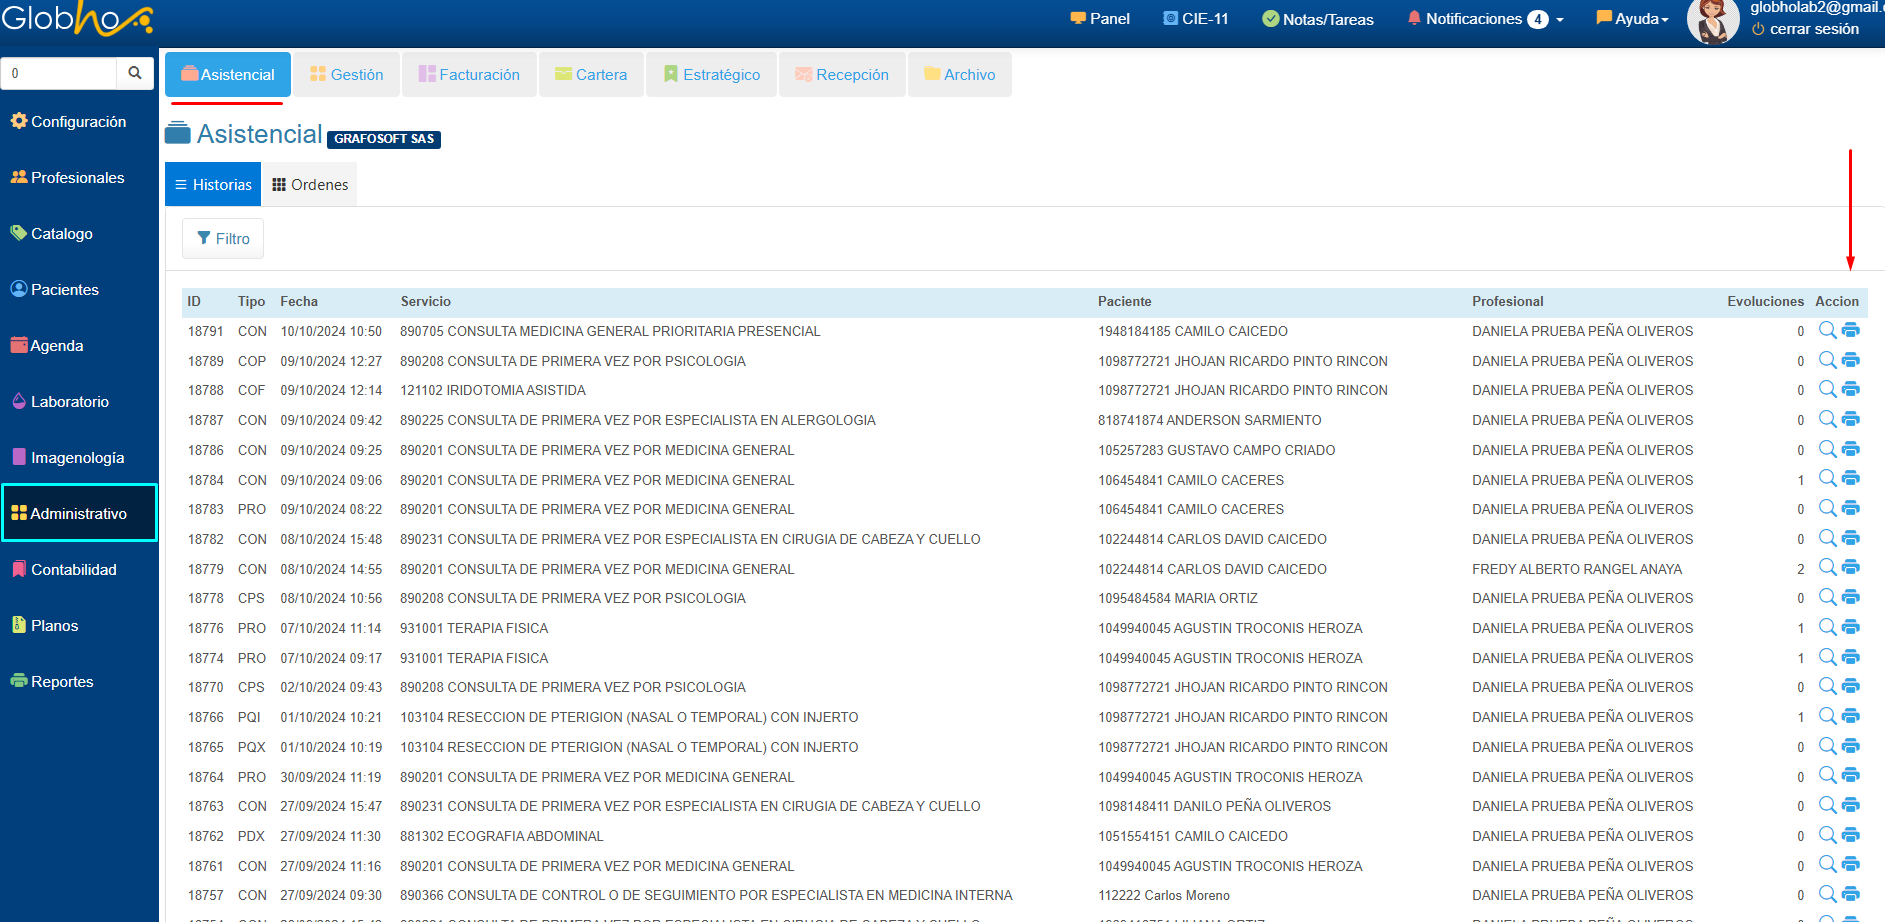Image resolution: width=1885 pixels, height=922 pixels.
Task: Open the Filtro filter panel
Action: click(223, 239)
